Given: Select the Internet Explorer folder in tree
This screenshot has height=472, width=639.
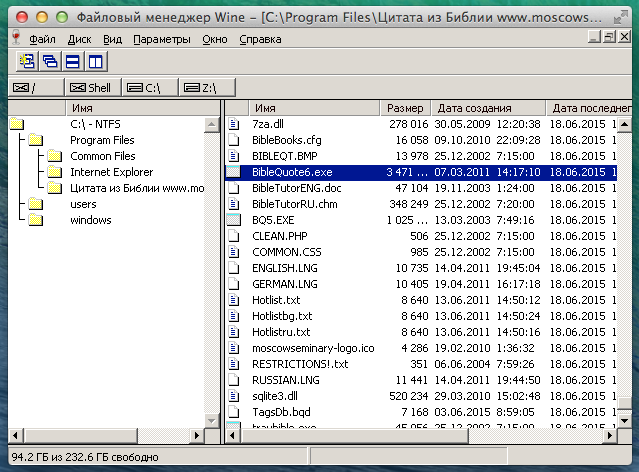Looking at the screenshot, I should (x=111, y=172).
